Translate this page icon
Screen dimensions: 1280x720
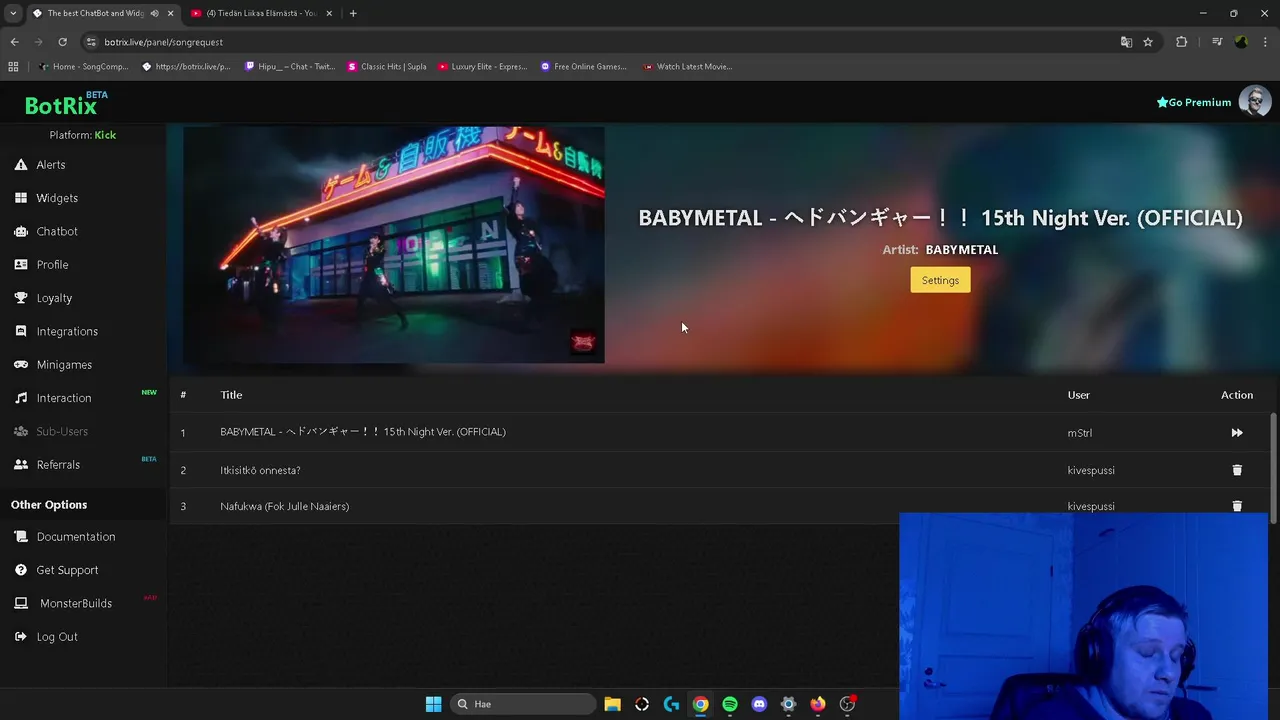1126,42
